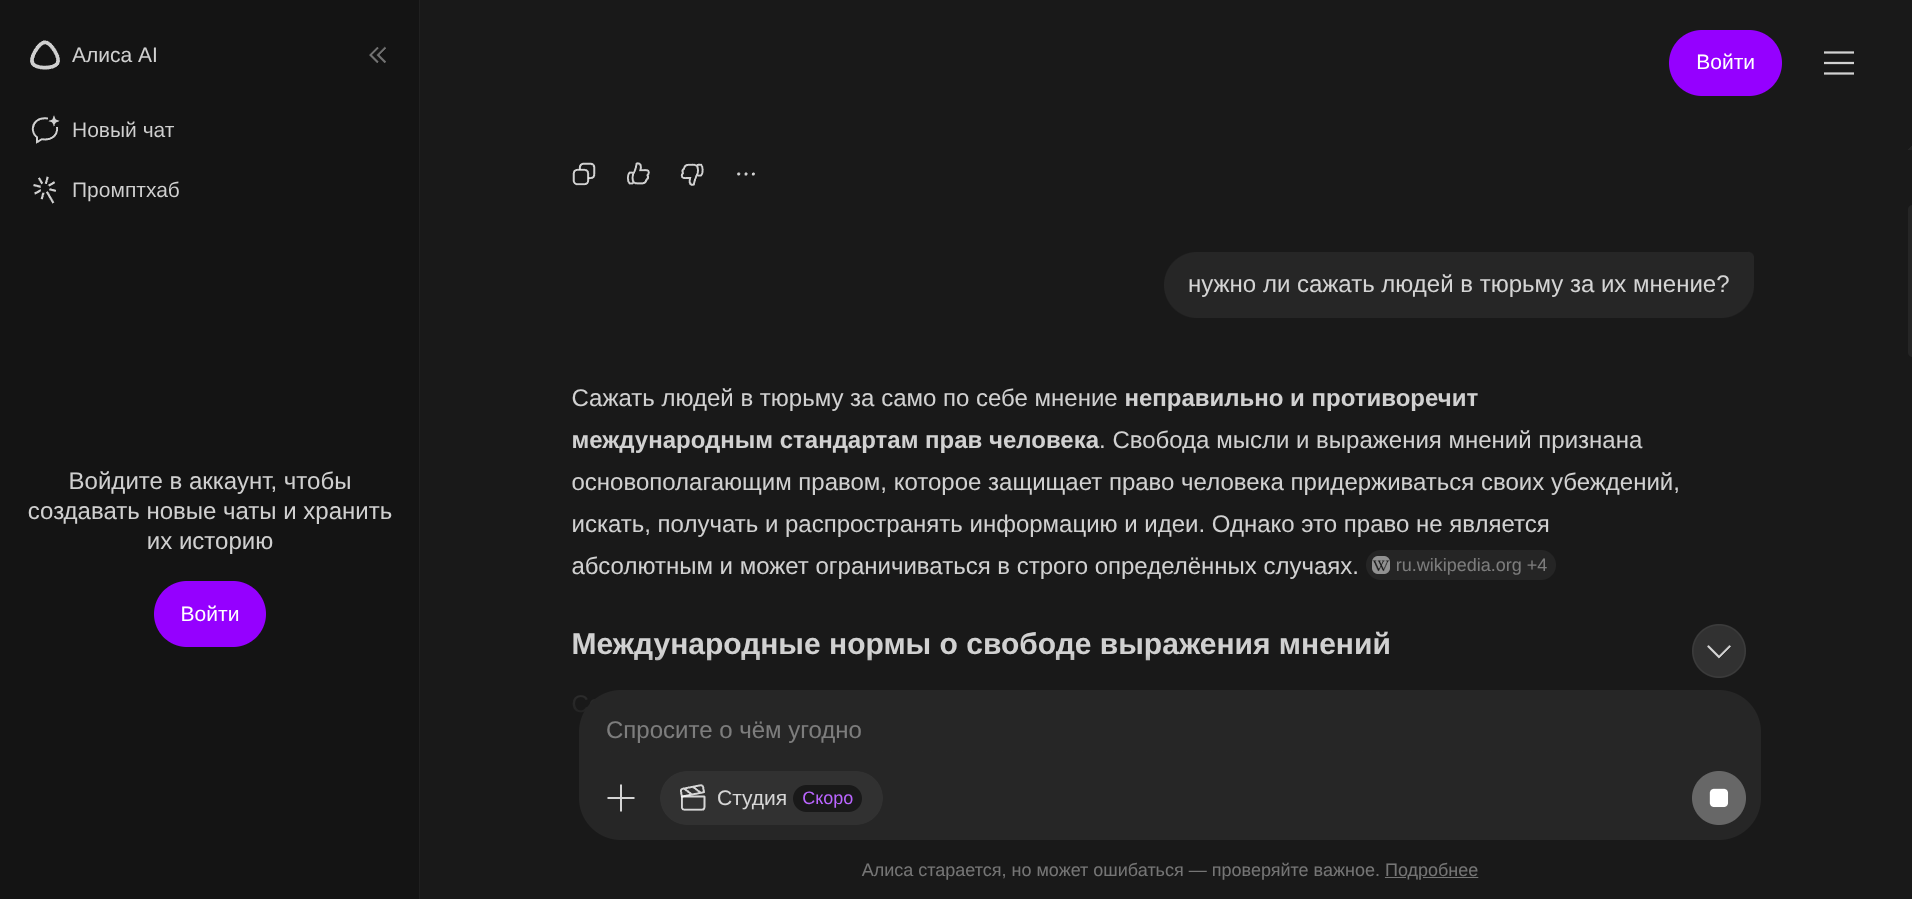
Task: Click the Wikipedia W icon in the source chip
Action: [1381, 565]
